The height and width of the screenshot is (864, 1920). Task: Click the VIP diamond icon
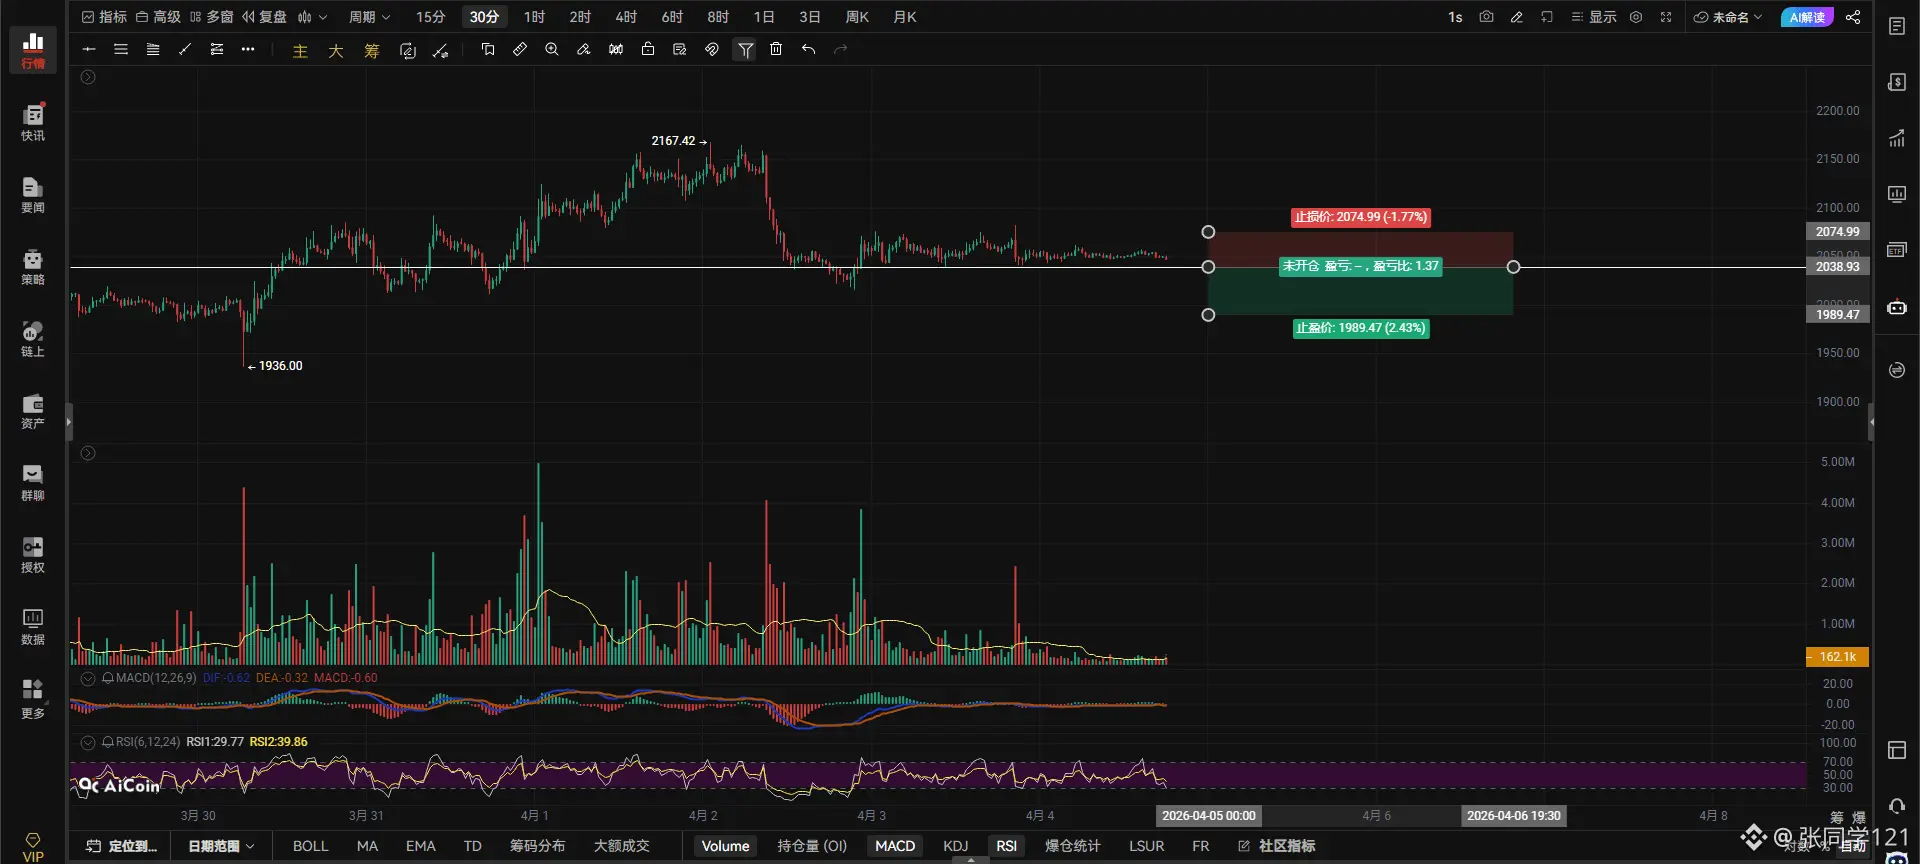33,847
